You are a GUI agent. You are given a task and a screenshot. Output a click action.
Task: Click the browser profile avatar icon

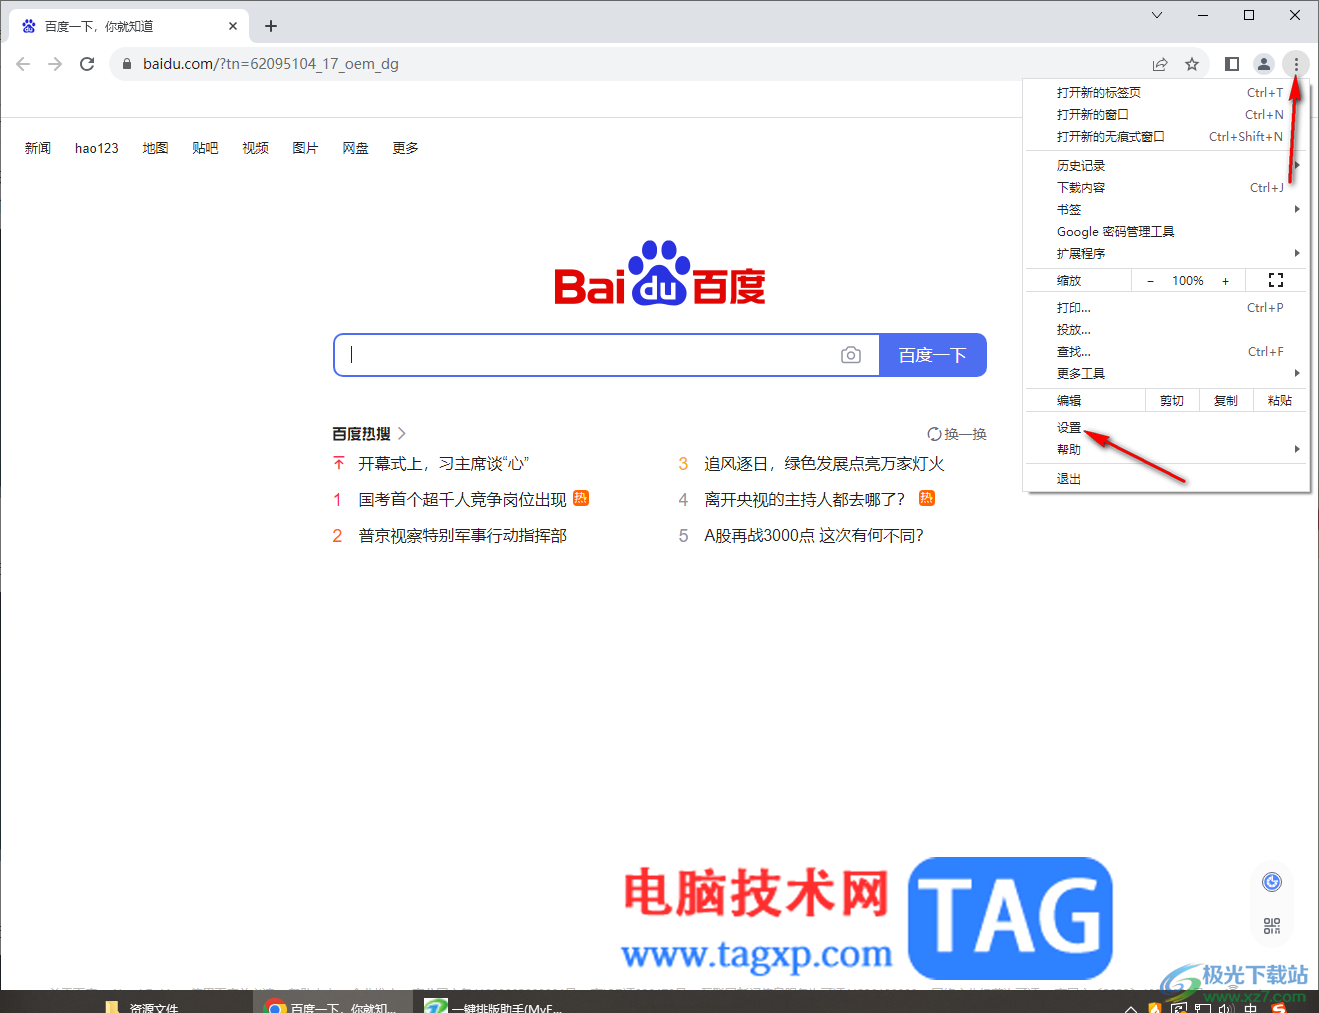click(1263, 63)
